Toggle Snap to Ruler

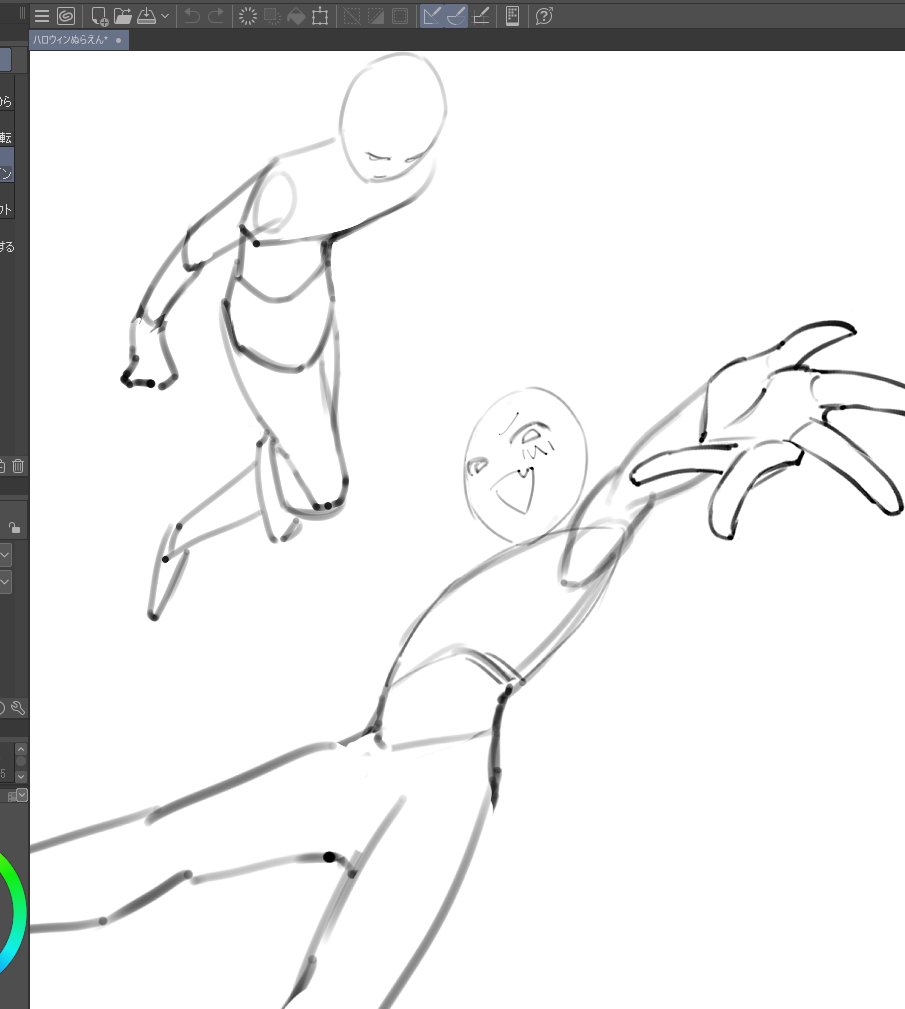pos(432,16)
